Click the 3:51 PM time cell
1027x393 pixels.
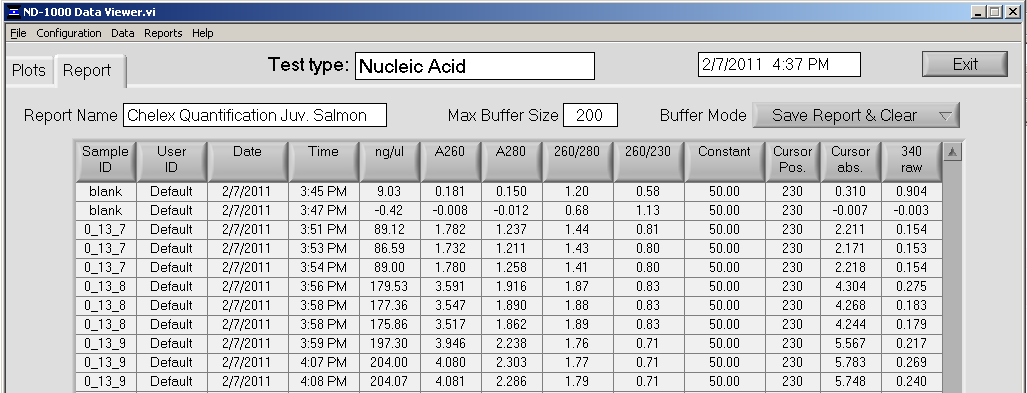point(324,229)
